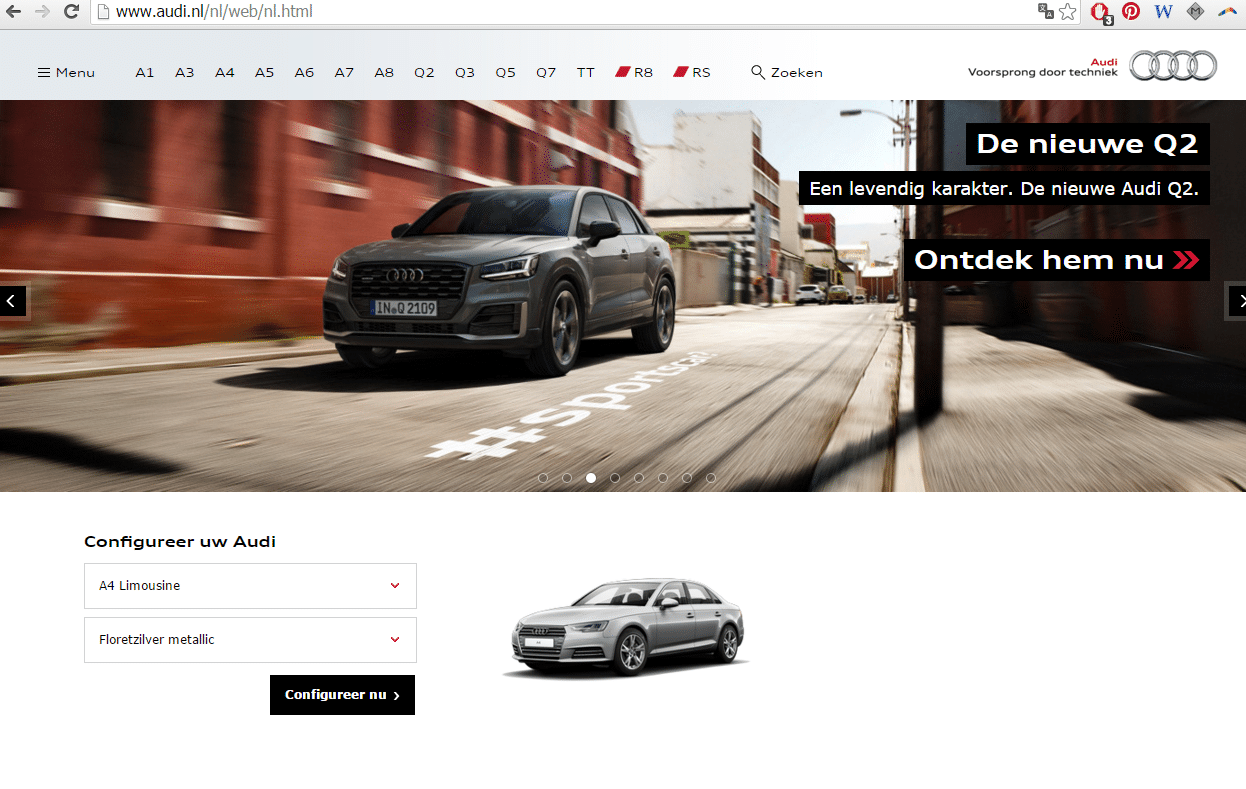Open the Q5 model menu
The height and width of the screenshot is (789, 1246).
(x=505, y=72)
